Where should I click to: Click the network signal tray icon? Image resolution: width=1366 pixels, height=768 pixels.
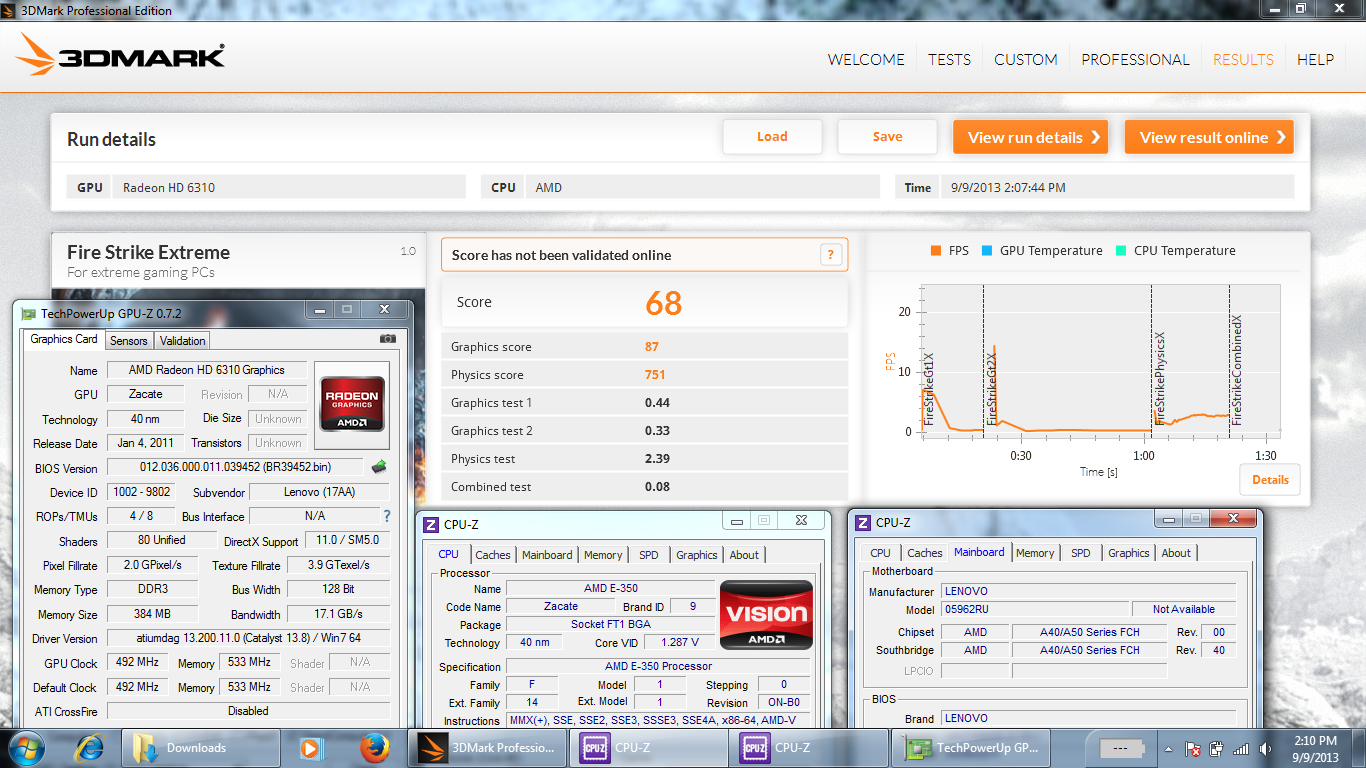pyautogui.click(x=1241, y=748)
